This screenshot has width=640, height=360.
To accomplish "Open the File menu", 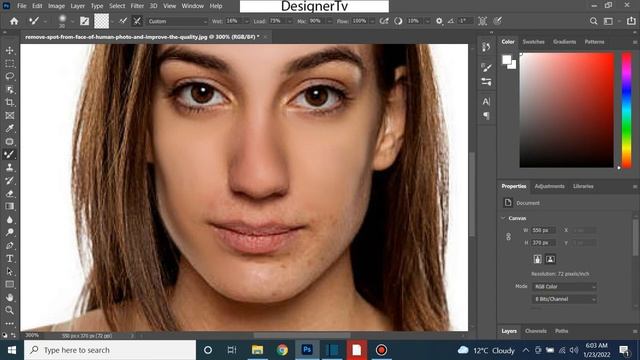I will tap(22, 6).
